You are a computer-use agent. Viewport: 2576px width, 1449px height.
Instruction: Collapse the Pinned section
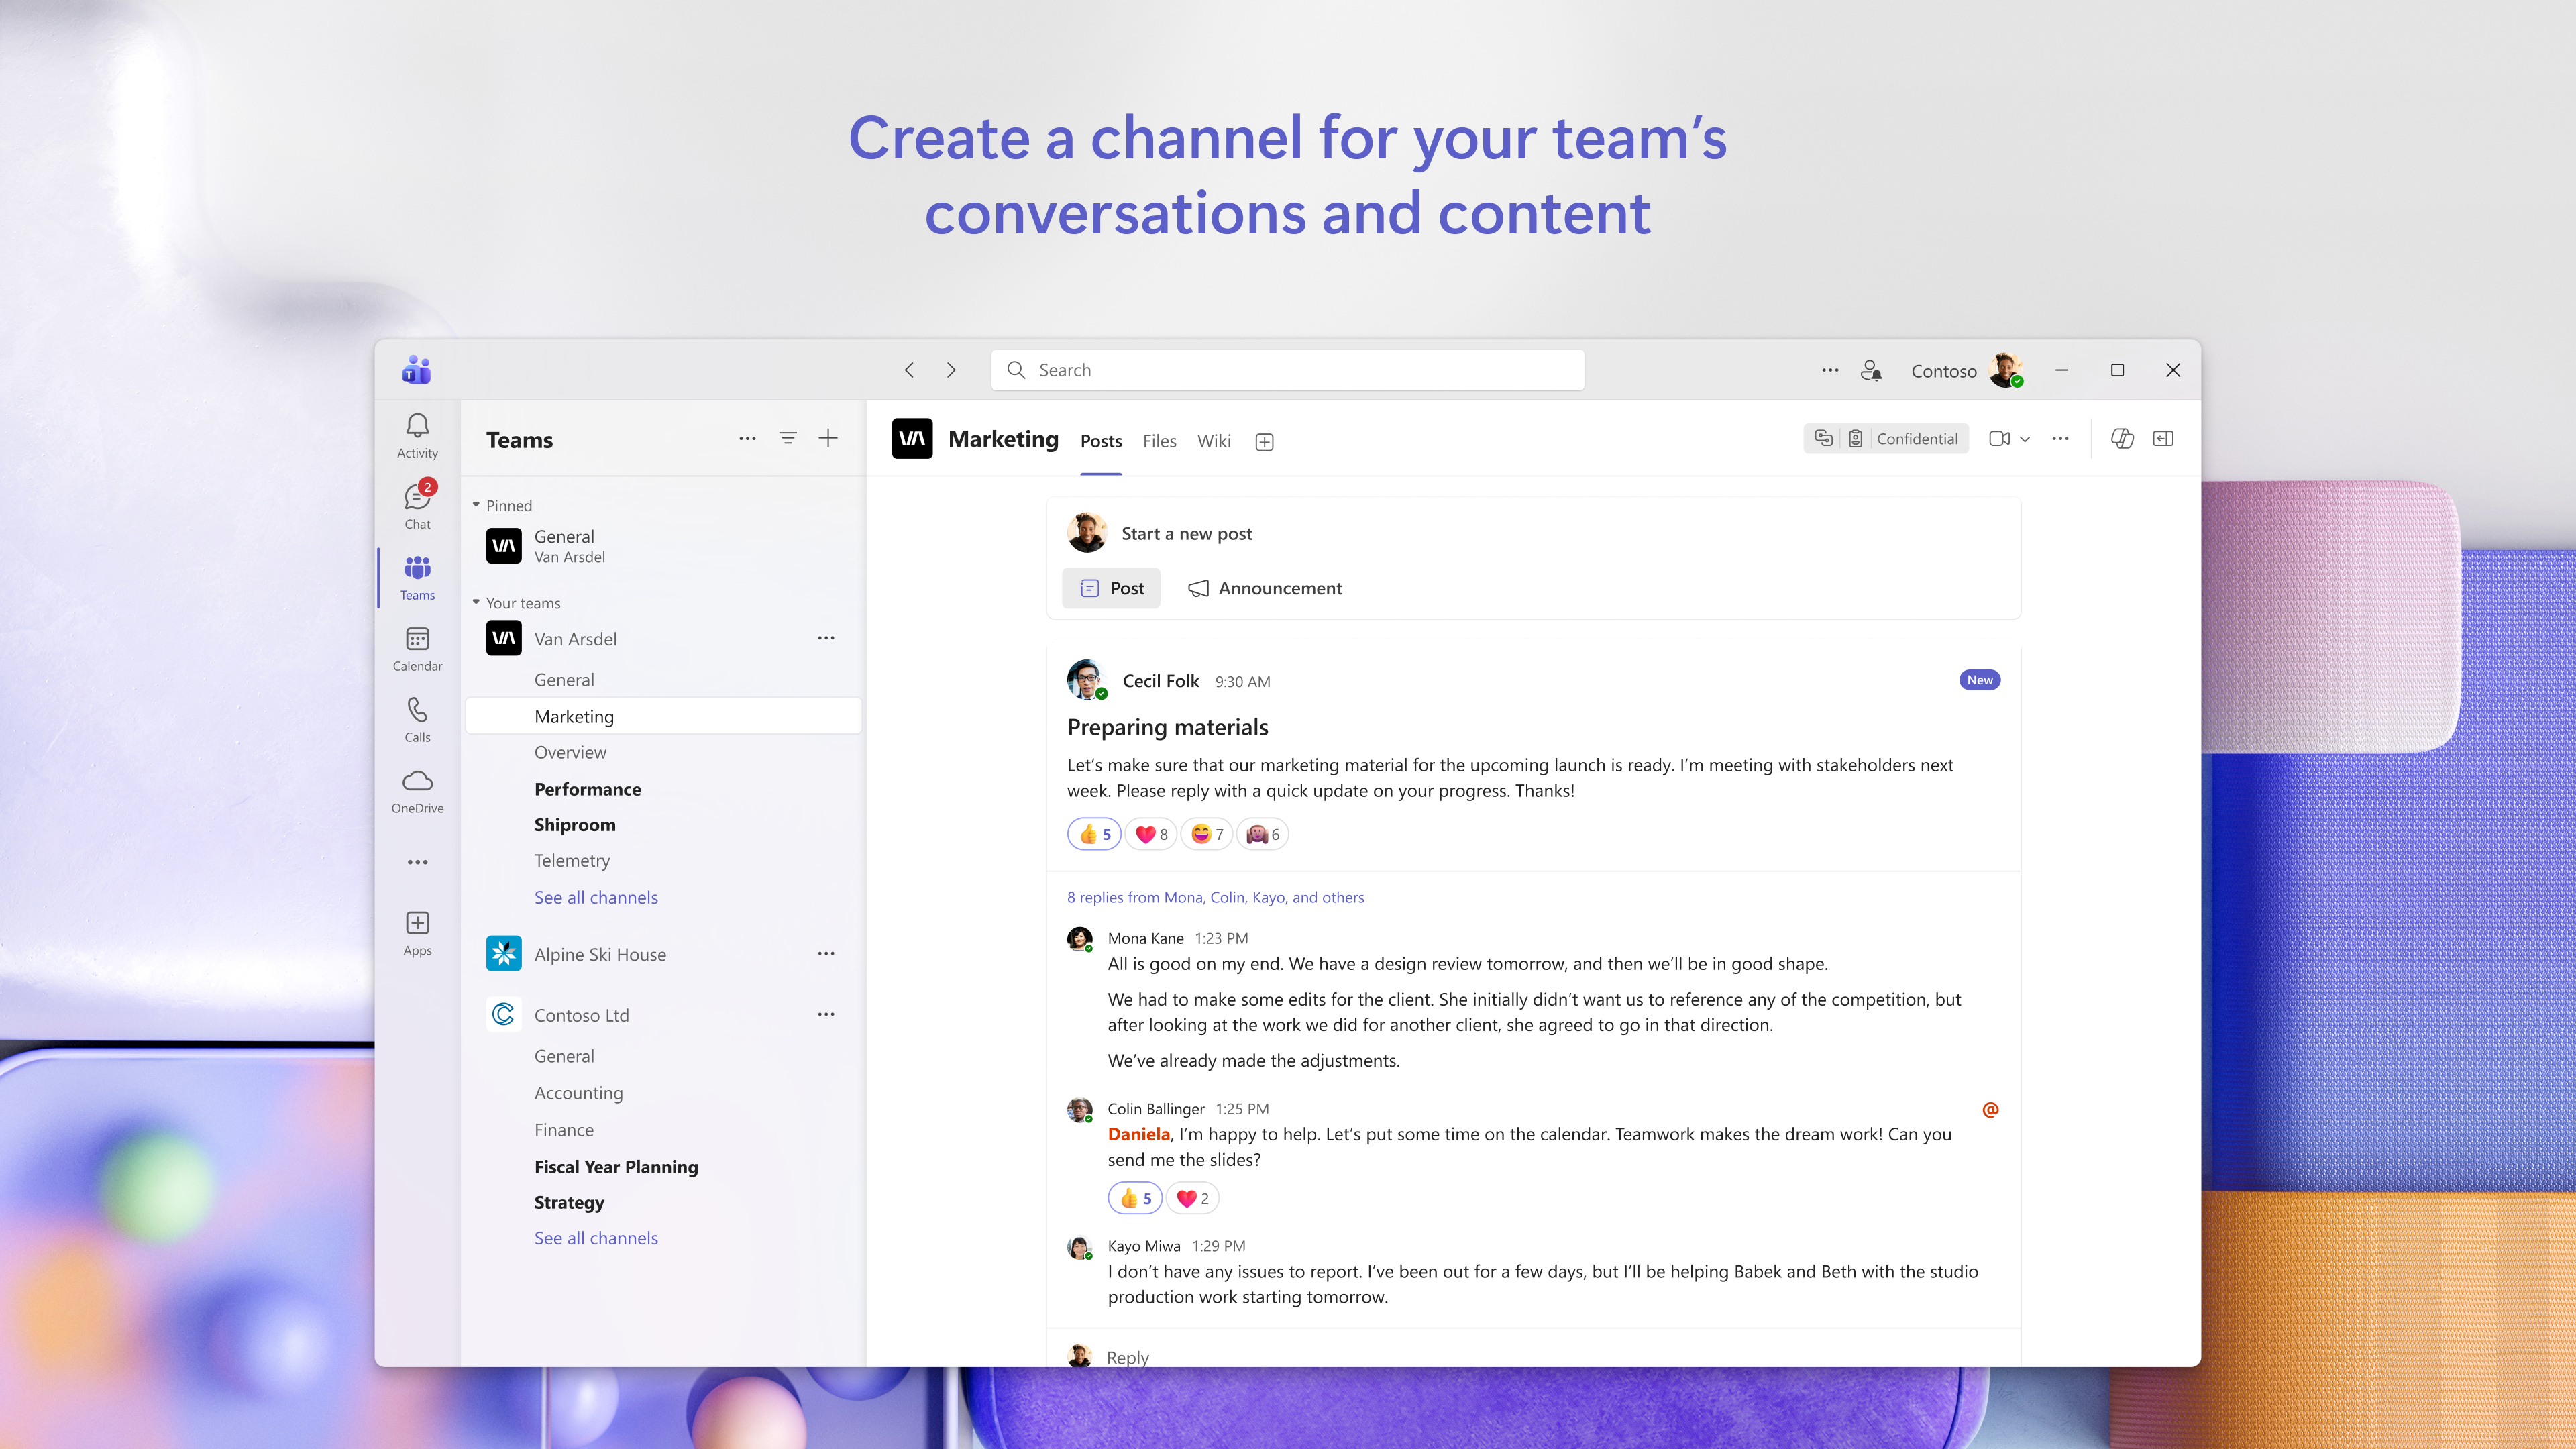pyautogui.click(x=477, y=505)
